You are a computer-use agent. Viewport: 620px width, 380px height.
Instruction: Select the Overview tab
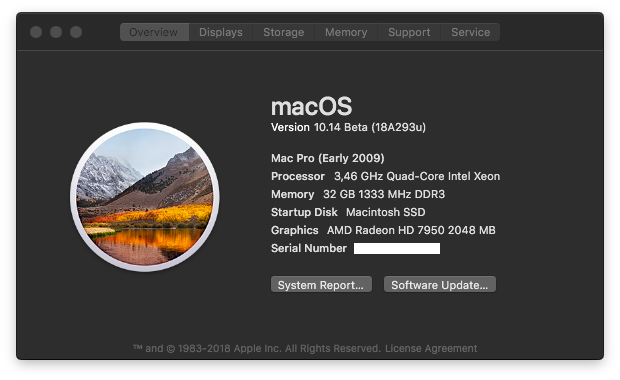154,32
